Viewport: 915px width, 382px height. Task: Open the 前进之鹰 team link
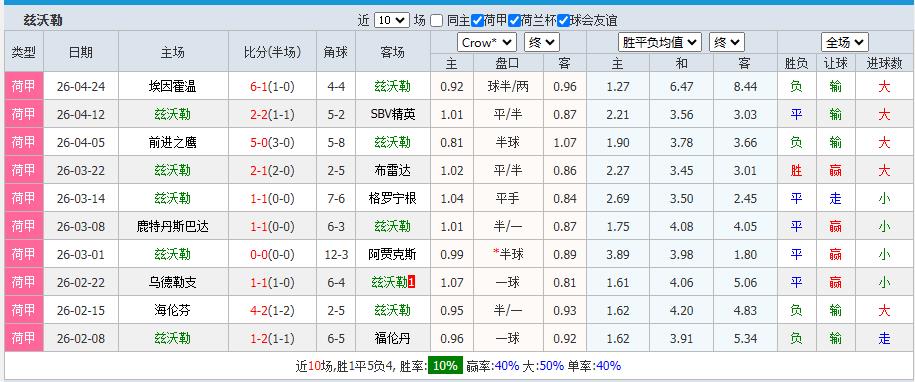(x=173, y=143)
